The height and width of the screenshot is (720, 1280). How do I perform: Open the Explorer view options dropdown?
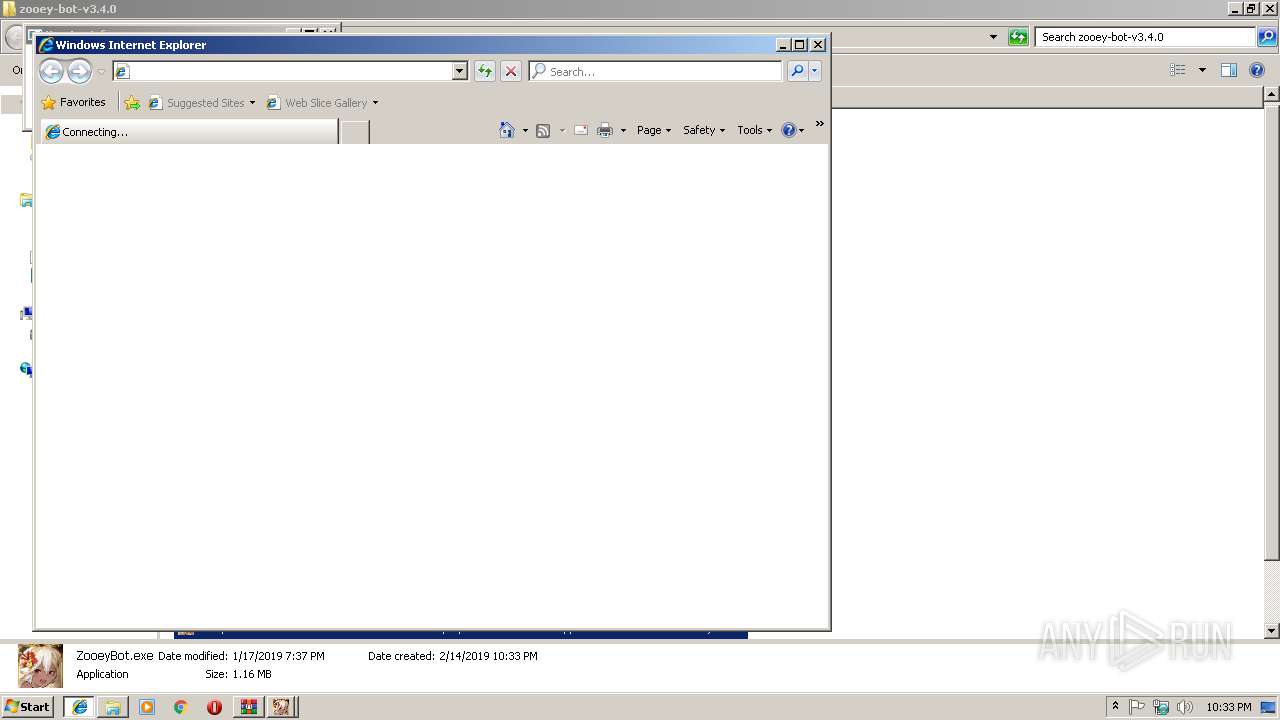[1202, 70]
